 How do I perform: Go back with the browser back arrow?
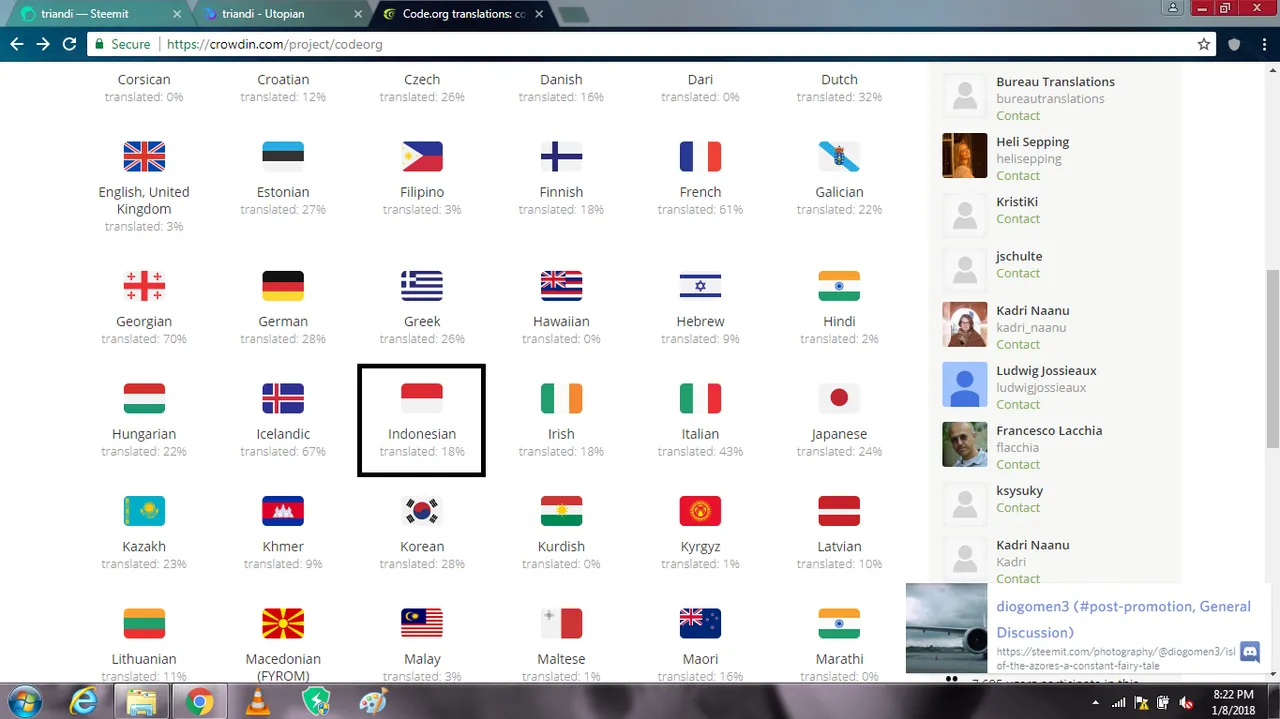[x=16, y=44]
